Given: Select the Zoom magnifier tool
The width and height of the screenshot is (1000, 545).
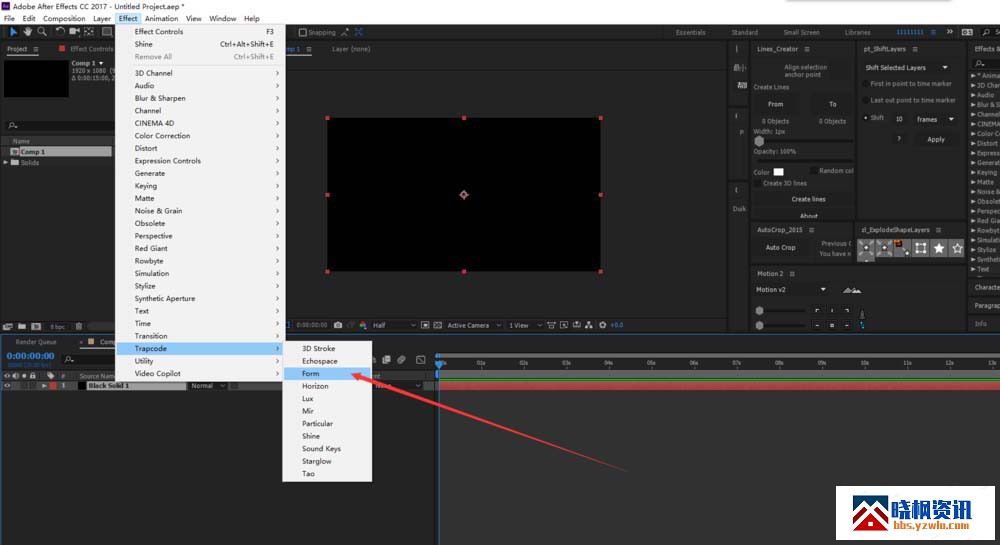Looking at the screenshot, I should click(42, 31).
